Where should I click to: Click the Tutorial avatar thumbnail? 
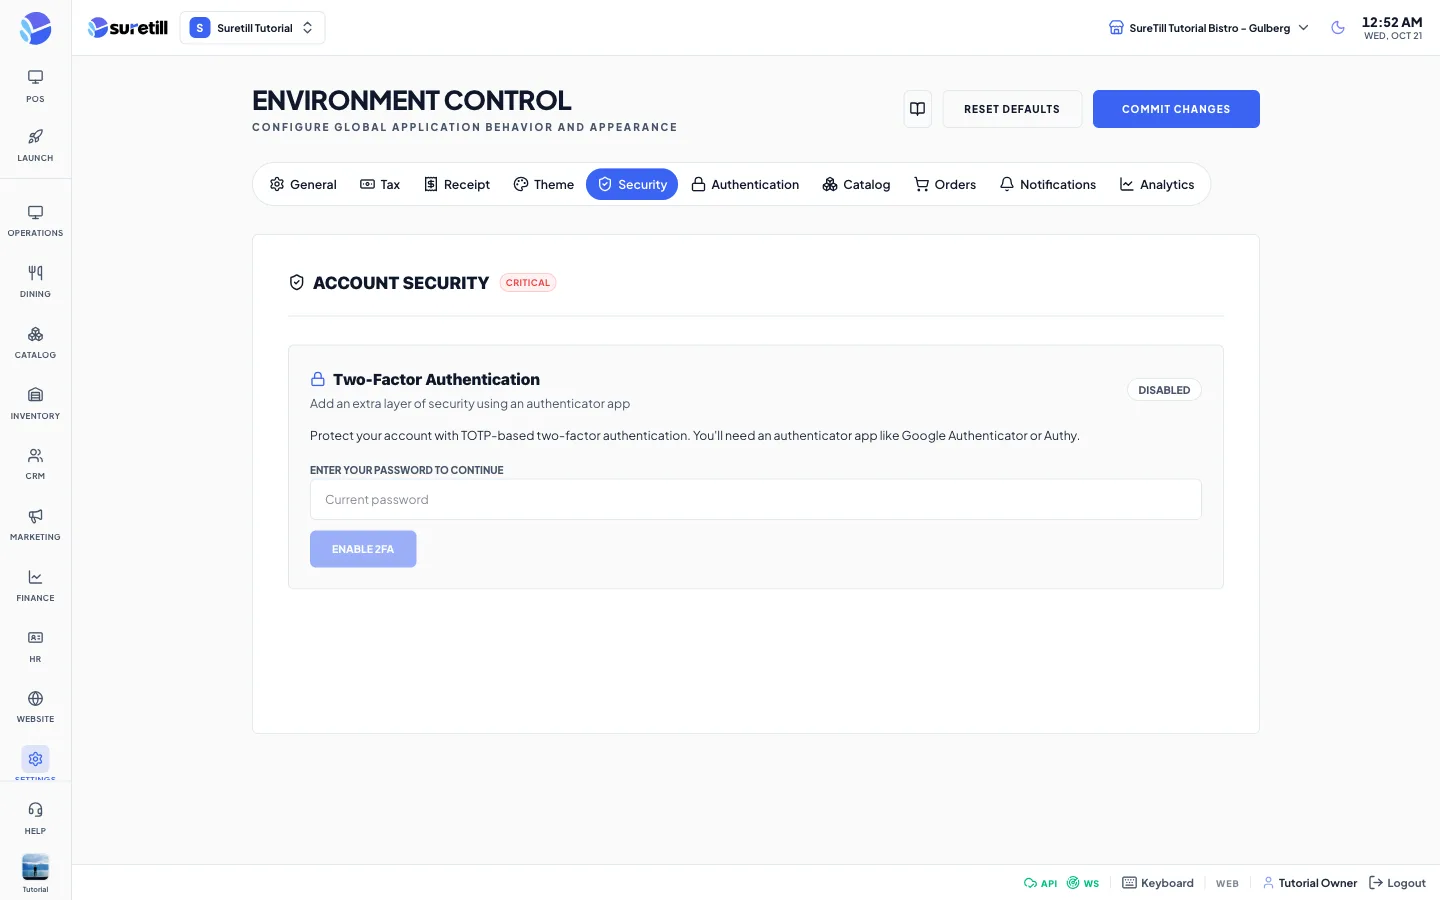[35, 867]
